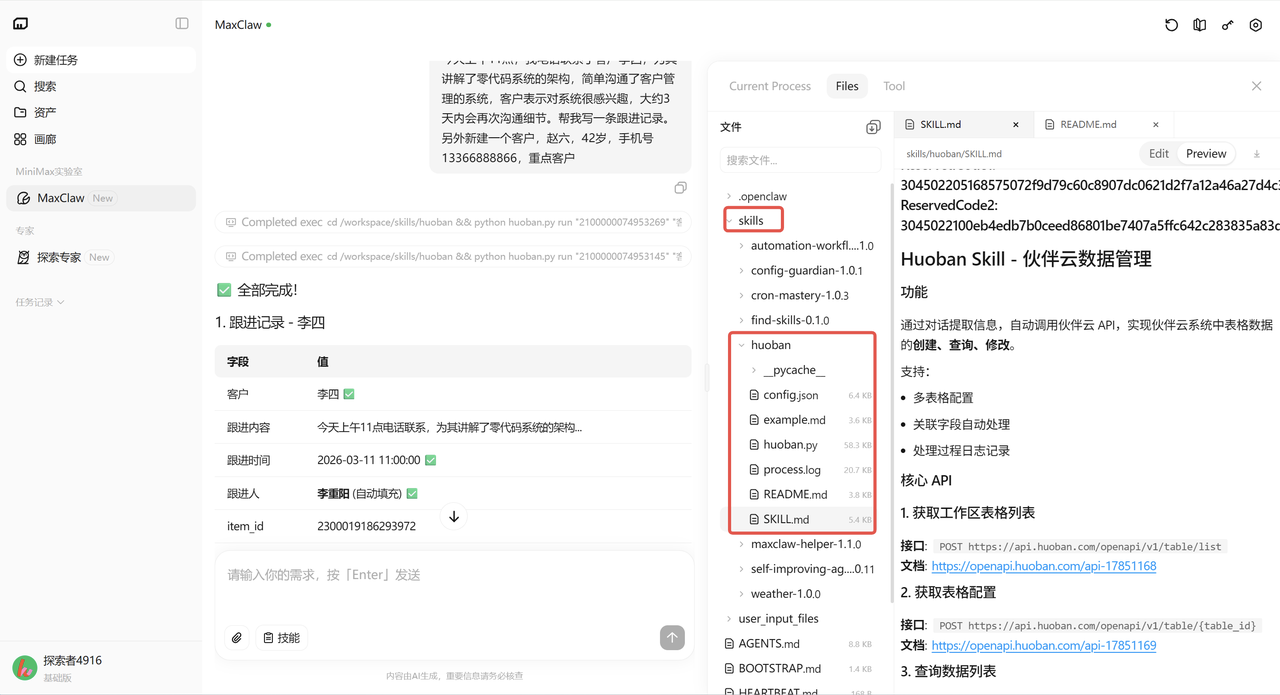
Task: Expand the 任务记录 dropdown
Action: pos(40,302)
